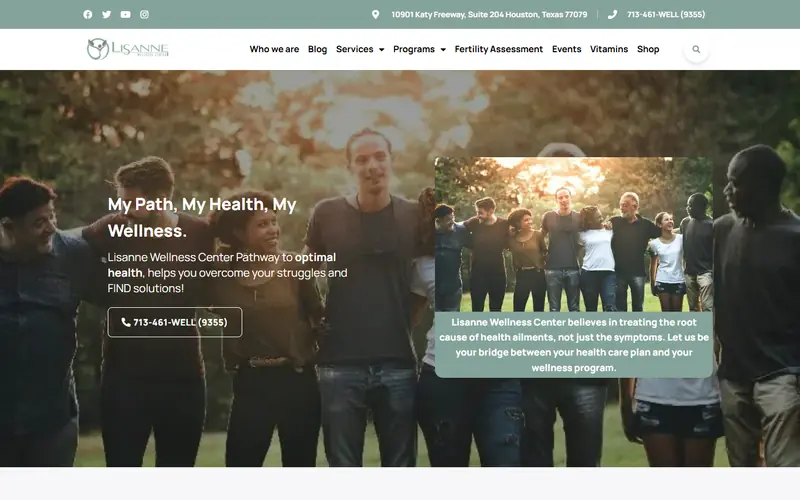800x500 pixels.
Task: Click the 'Lisanne Wellness Center Pathway to optimal health' paragraph
Action: (x=228, y=272)
